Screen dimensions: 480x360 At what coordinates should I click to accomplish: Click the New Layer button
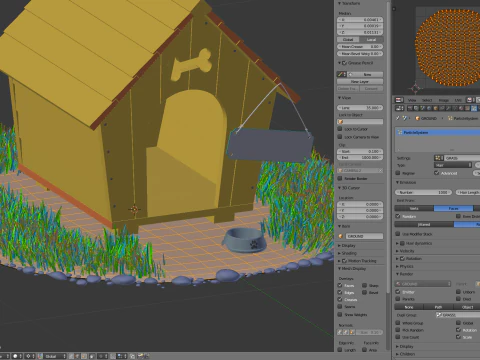click(360, 81)
